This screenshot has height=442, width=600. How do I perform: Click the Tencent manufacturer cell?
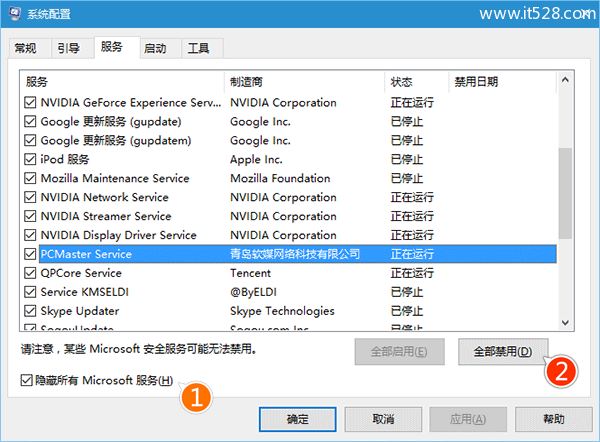coord(250,273)
